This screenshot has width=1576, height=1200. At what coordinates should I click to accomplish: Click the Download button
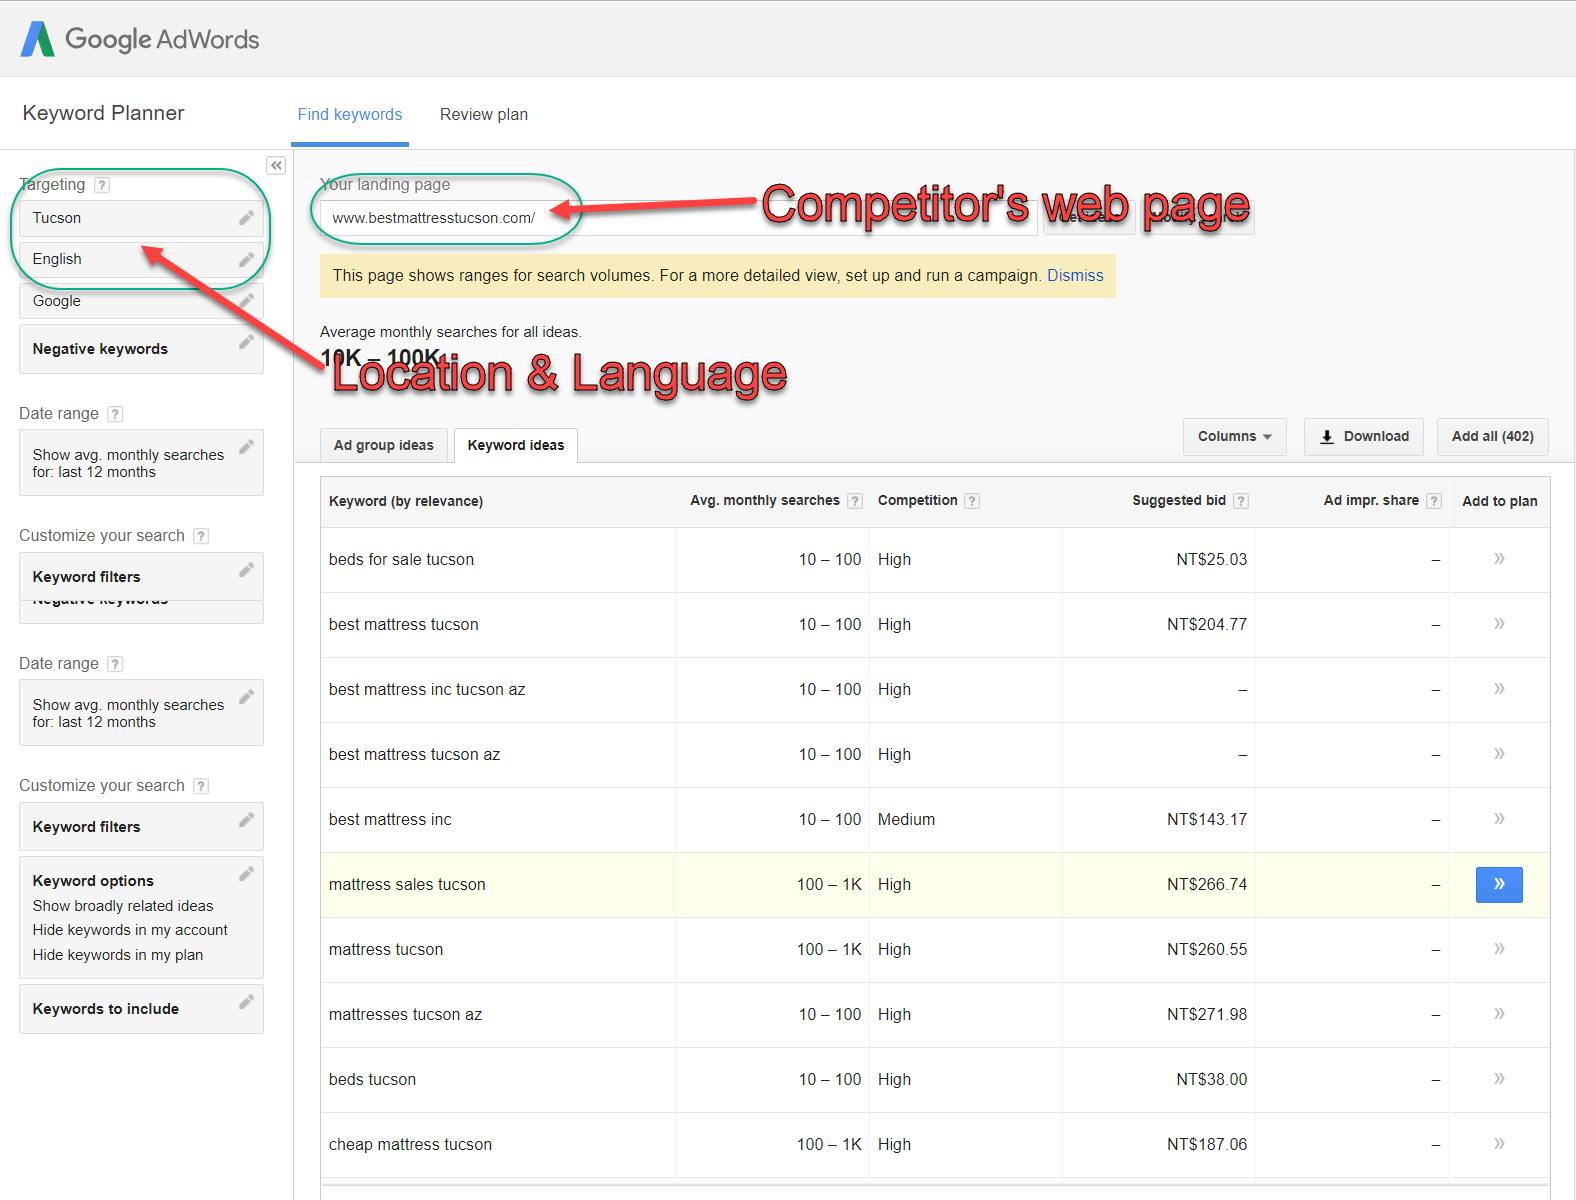point(1363,437)
